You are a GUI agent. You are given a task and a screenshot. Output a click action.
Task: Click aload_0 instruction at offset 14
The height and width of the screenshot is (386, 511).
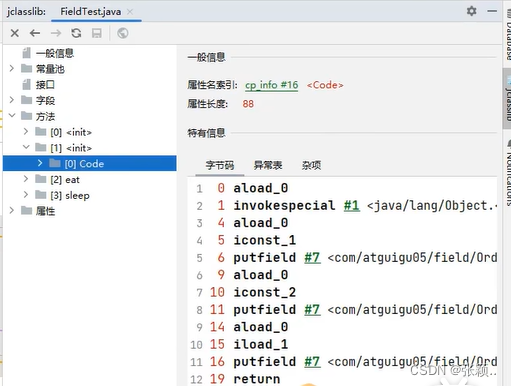(x=261, y=327)
